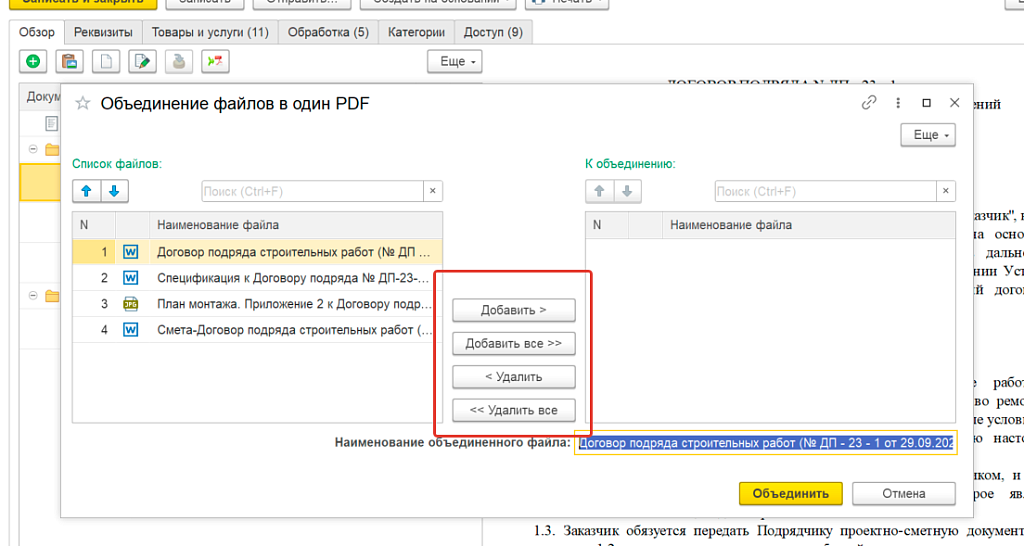The image size is (1024, 546).
Task: Click the copy link chain icon
Action: pos(869,103)
